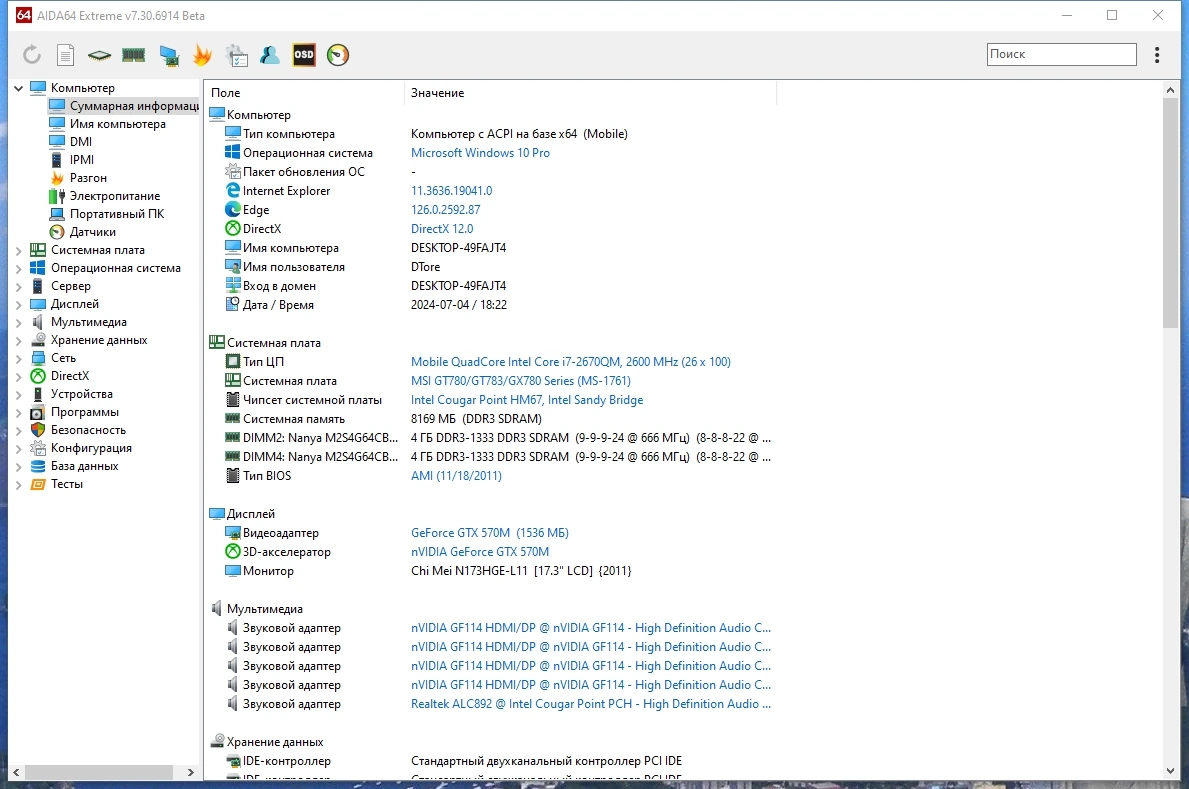1189x789 pixels.
Task: Click the down arrow of the vertical scrollbar
Action: [x=1169, y=771]
